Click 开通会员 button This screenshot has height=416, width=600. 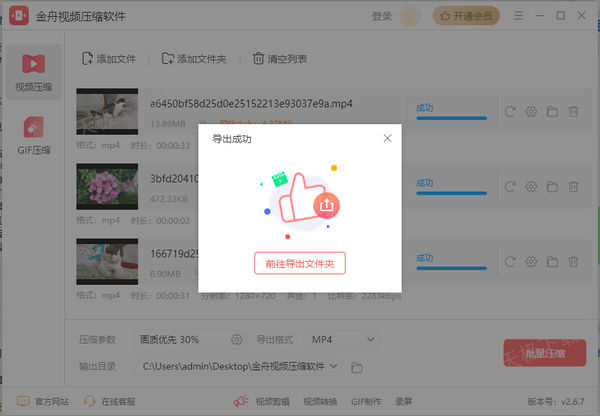click(x=466, y=16)
